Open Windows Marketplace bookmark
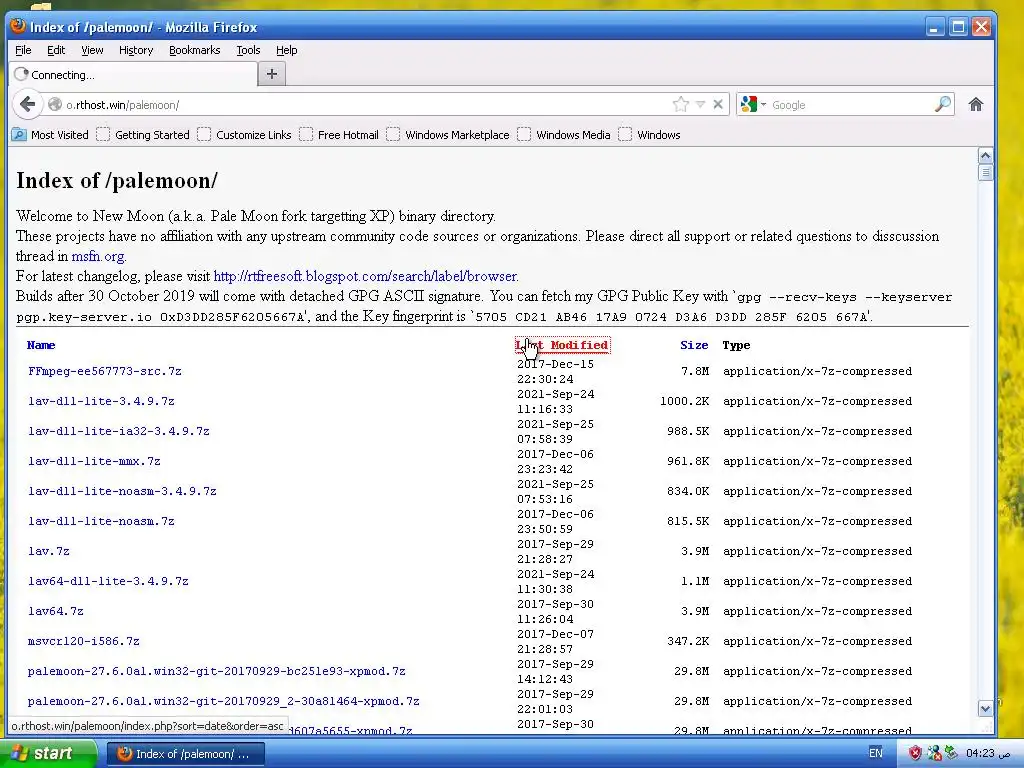1024x768 pixels. click(x=448, y=135)
